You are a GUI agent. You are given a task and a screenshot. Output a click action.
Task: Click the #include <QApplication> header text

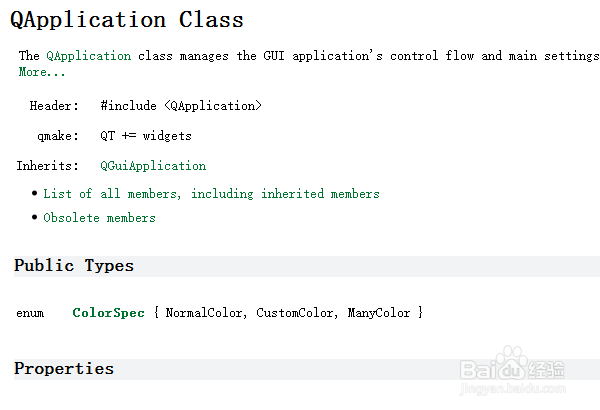coord(181,106)
